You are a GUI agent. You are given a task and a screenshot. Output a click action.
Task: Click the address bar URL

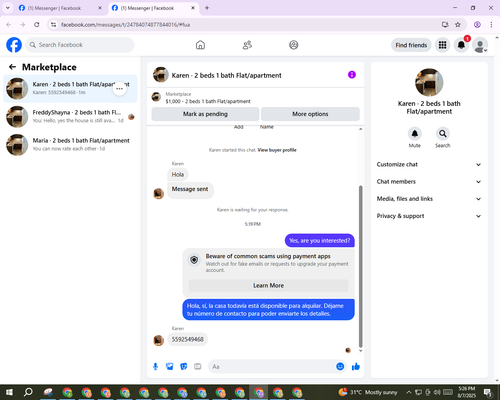125,25
